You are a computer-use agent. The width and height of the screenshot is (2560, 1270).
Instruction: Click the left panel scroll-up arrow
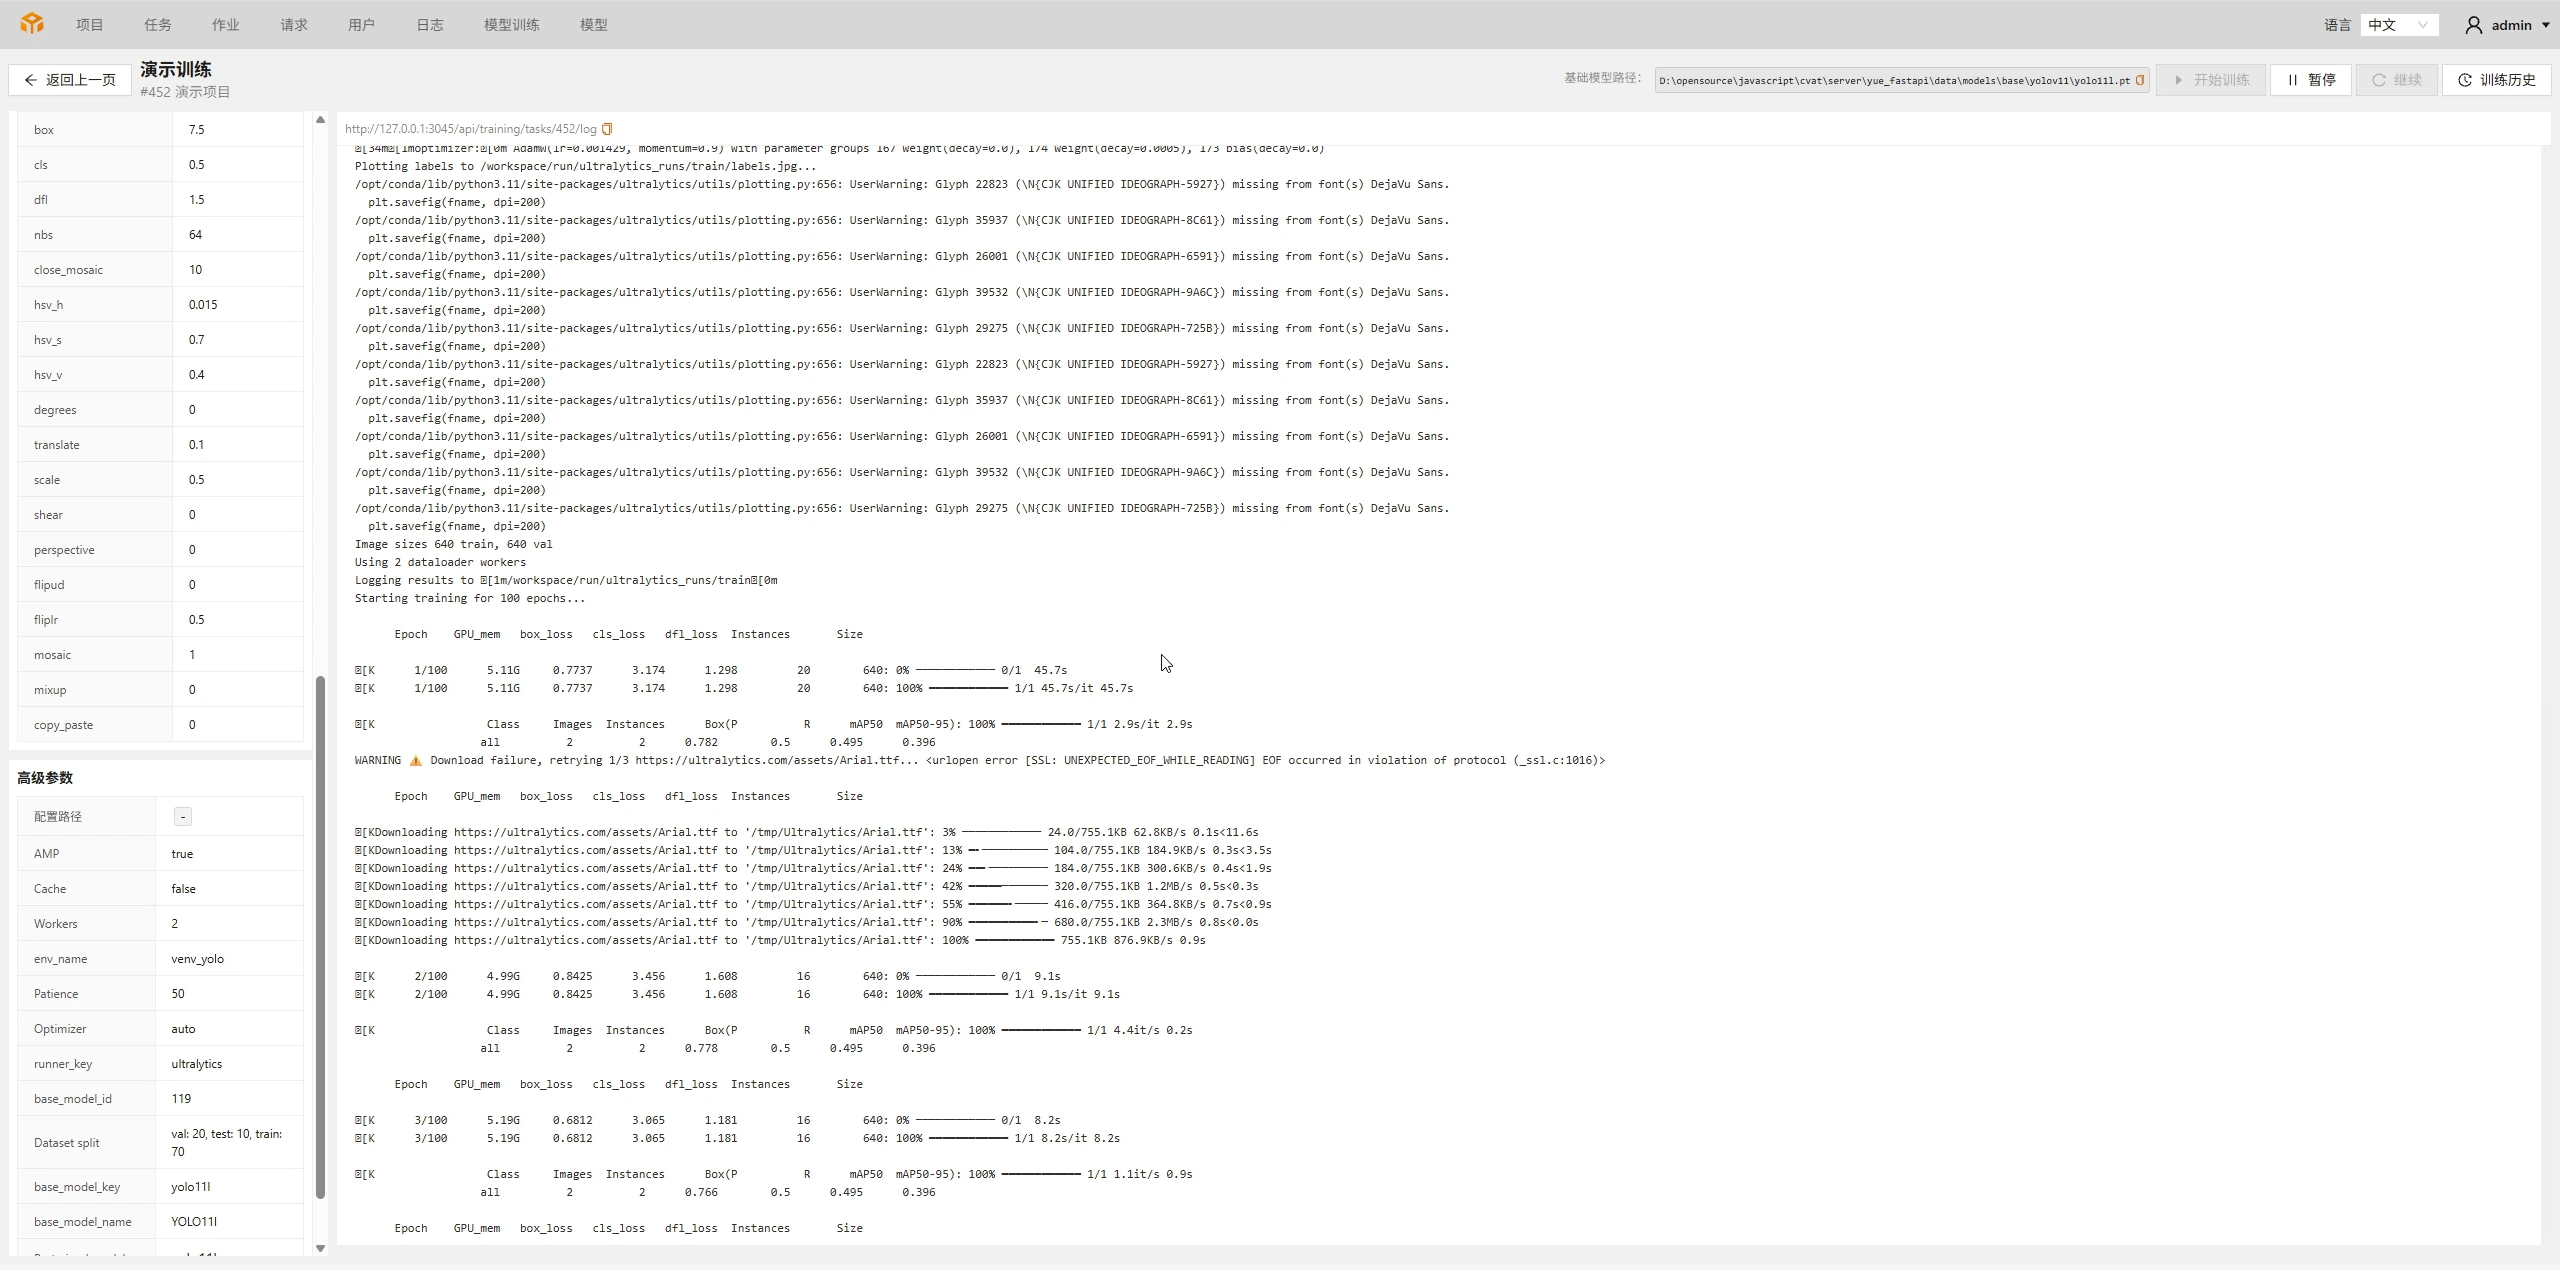tap(320, 120)
